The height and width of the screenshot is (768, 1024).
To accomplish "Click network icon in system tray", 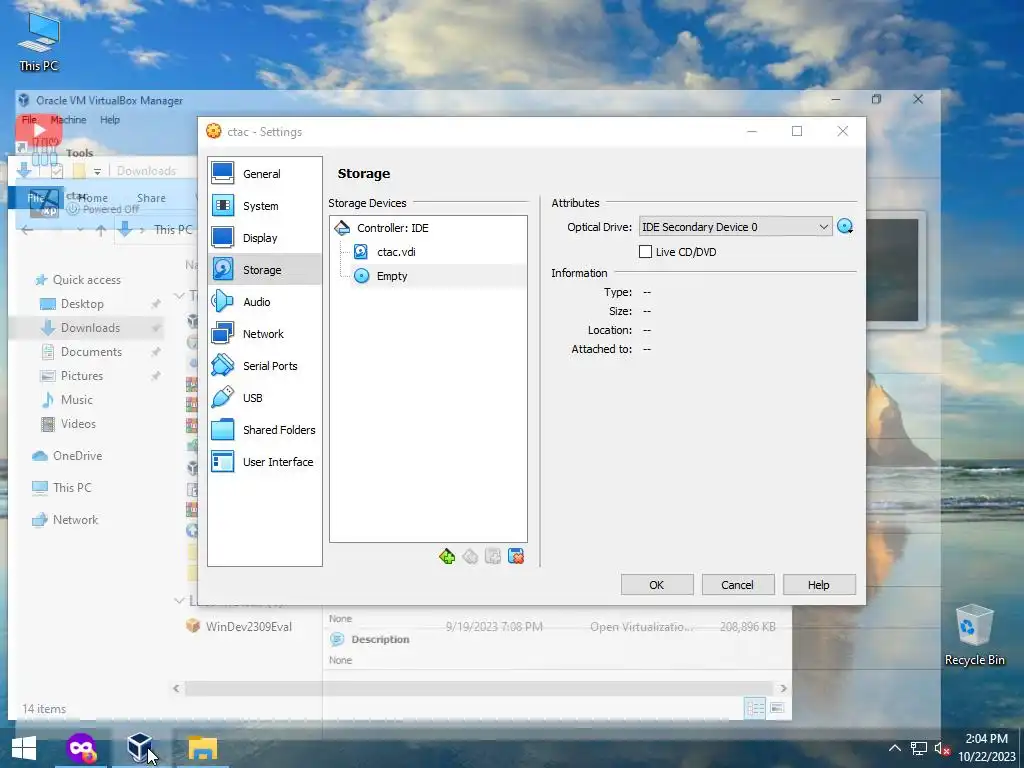I will (x=919, y=748).
